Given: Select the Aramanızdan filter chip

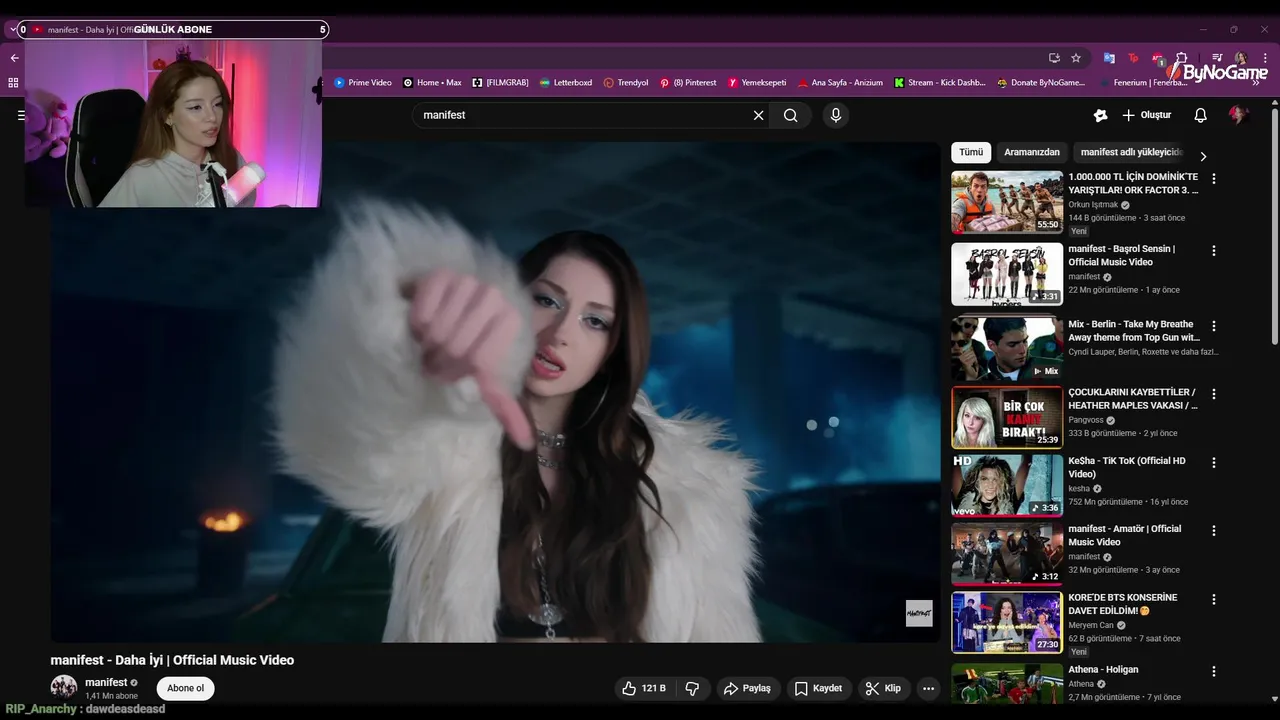Looking at the screenshot, I should click(x=1032, y=152).
